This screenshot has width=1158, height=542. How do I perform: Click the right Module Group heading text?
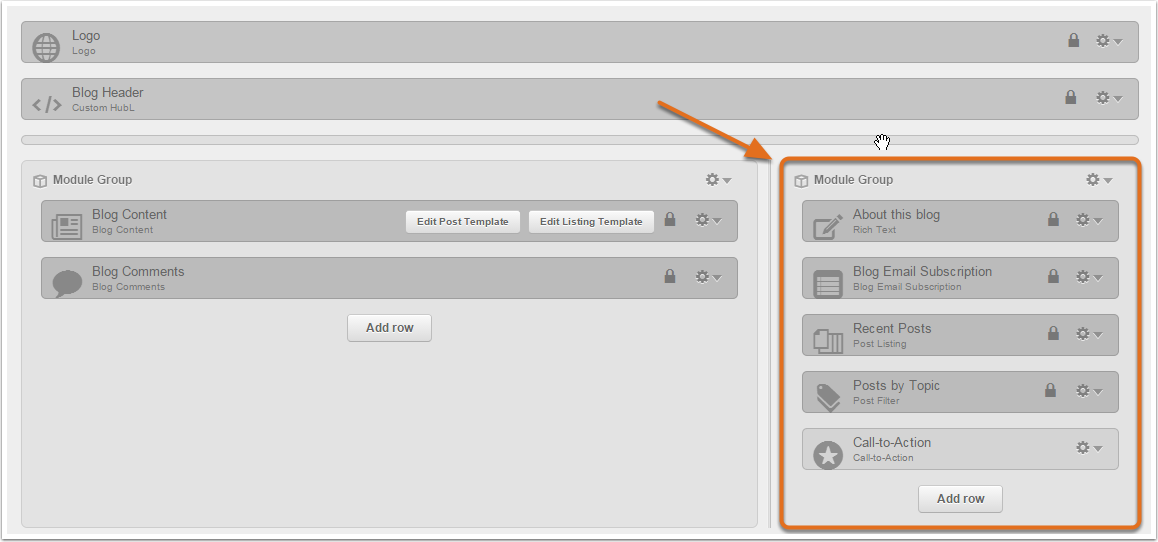click(x=853, y=179)
